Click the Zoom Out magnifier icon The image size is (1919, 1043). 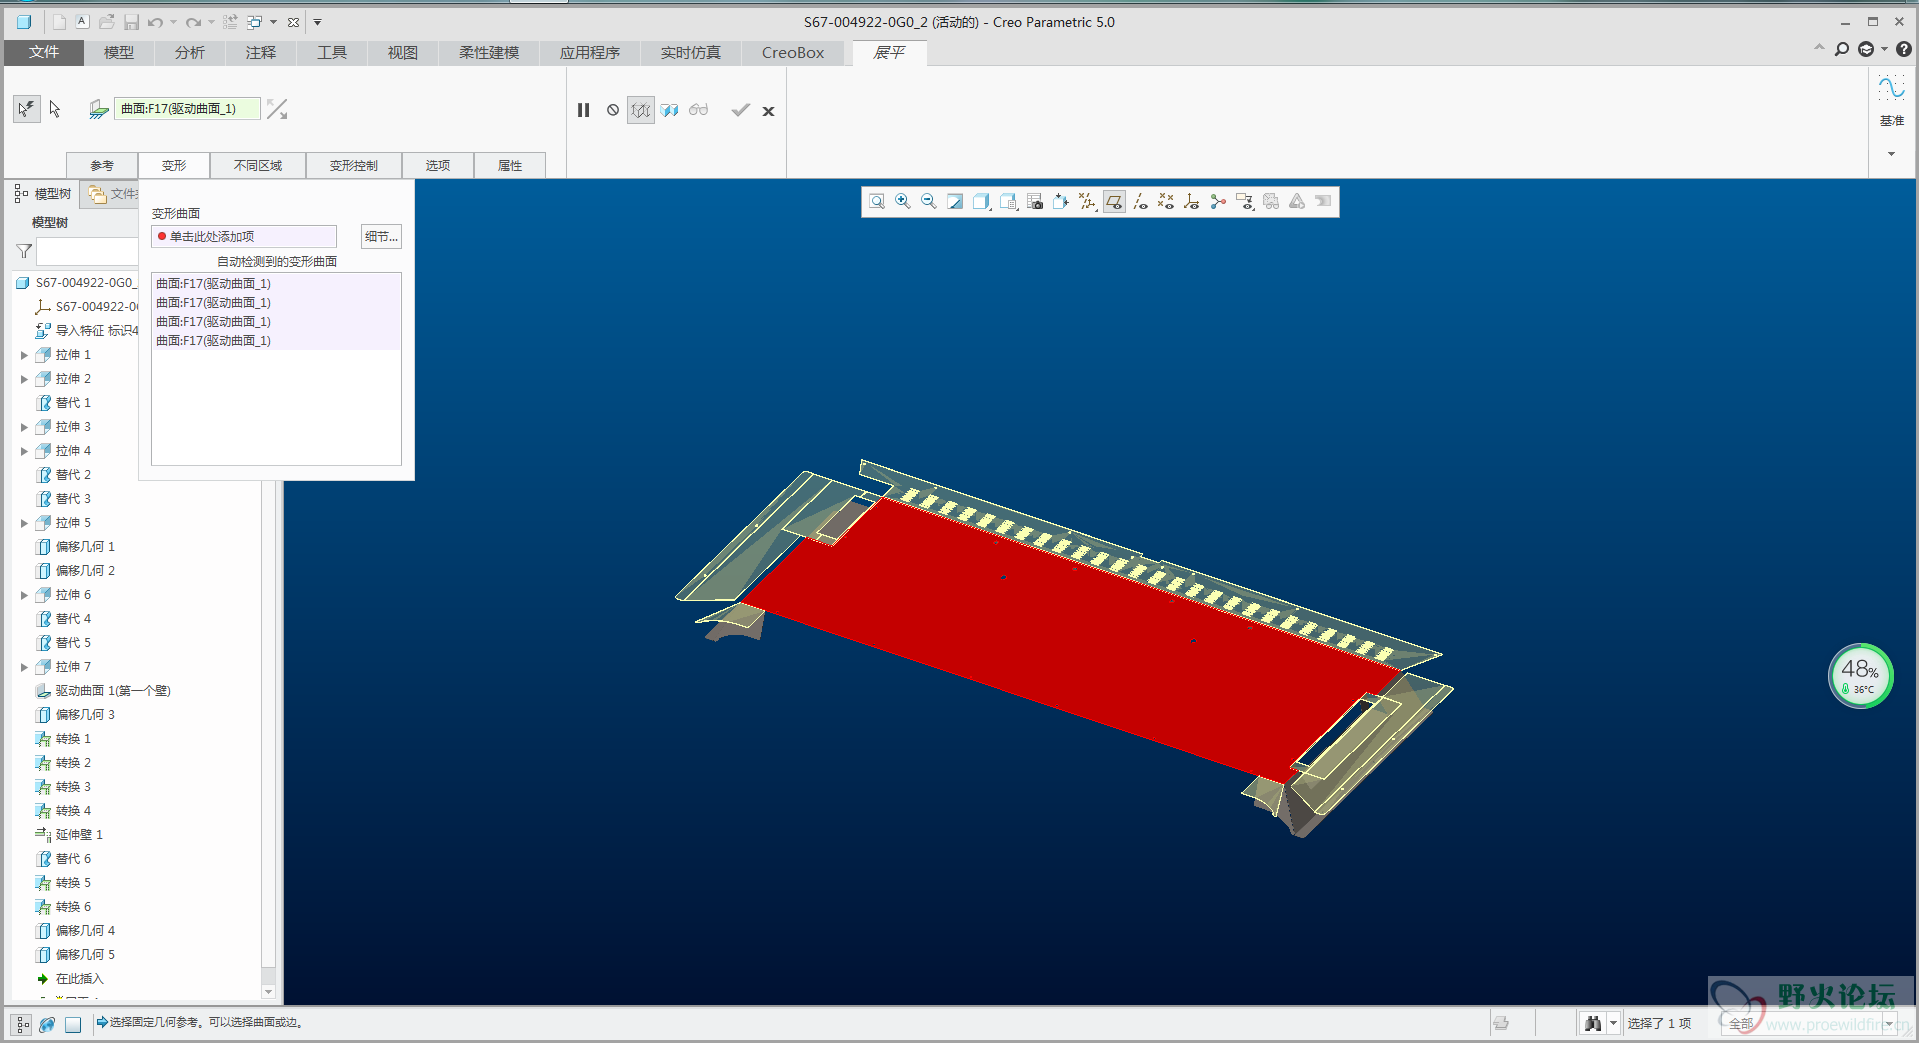[929, 202]
